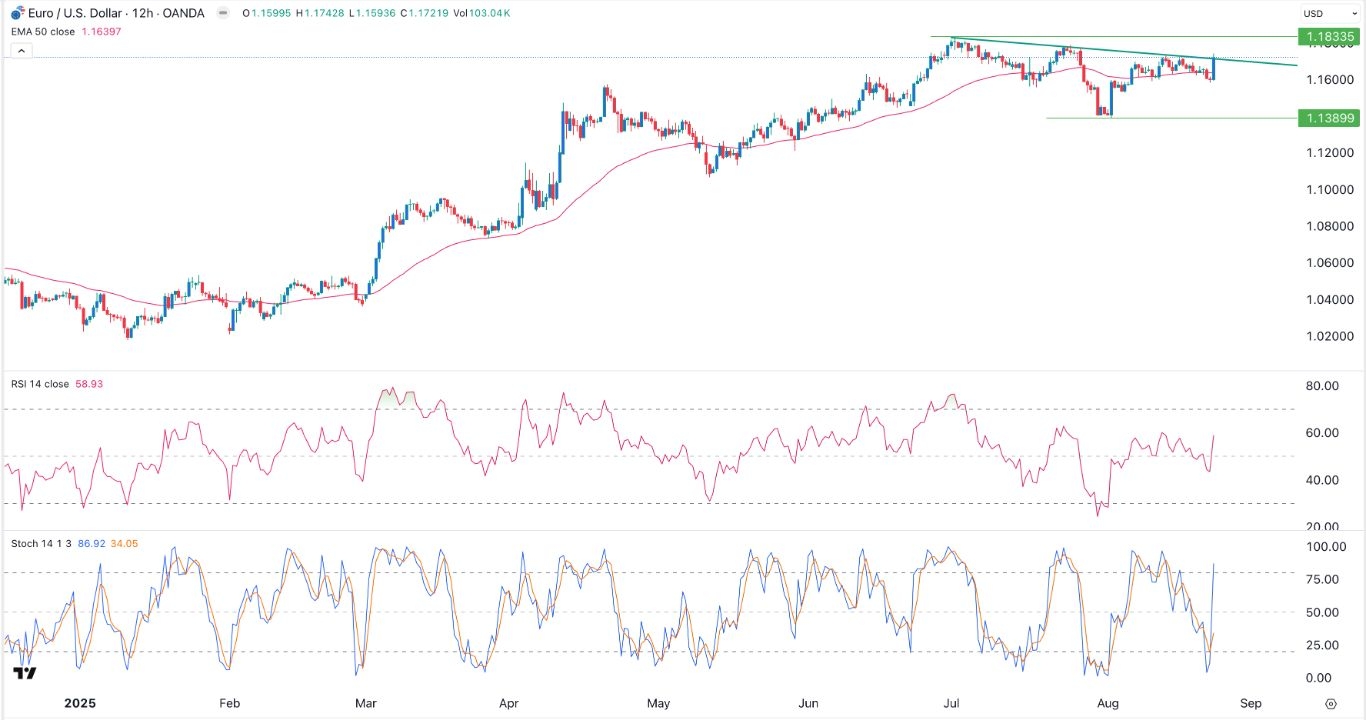Select the EMA 50 indicator label
The width and height of the screenshot is (1366, 720).
click(42, 31)
